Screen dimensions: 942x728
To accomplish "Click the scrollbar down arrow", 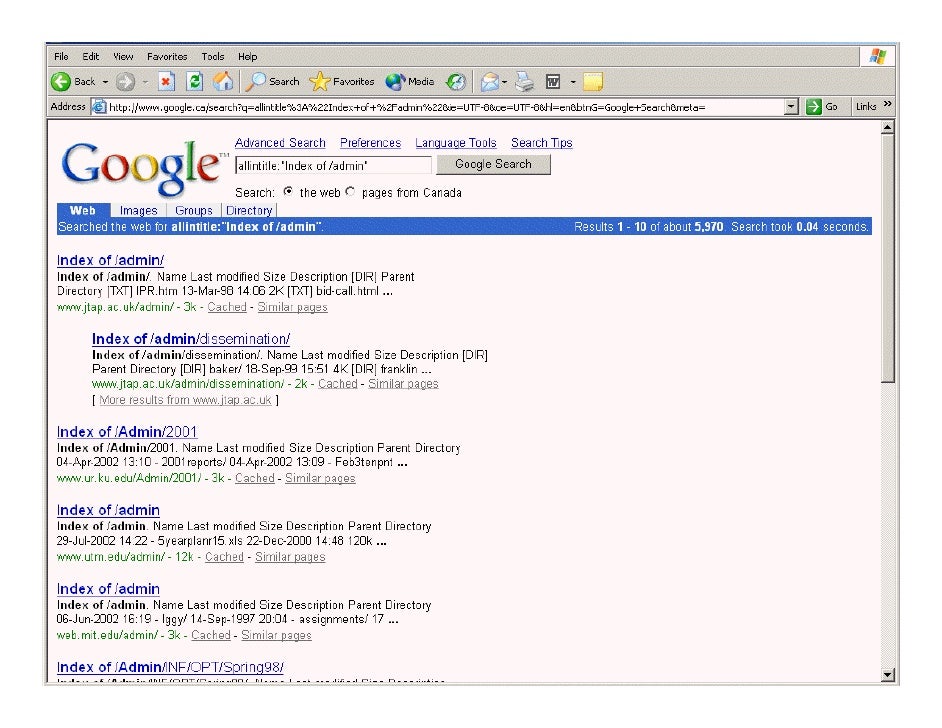I will tap(887, 675).
